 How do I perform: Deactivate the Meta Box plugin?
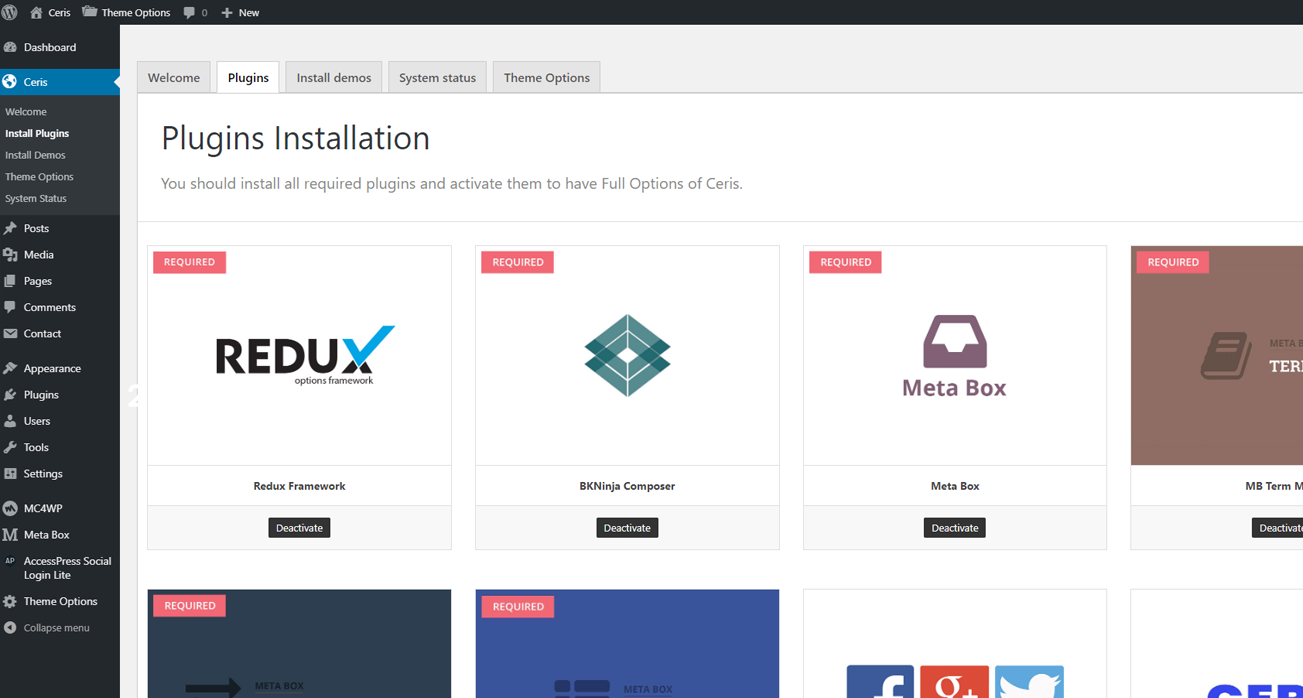[x=955, y=528]
